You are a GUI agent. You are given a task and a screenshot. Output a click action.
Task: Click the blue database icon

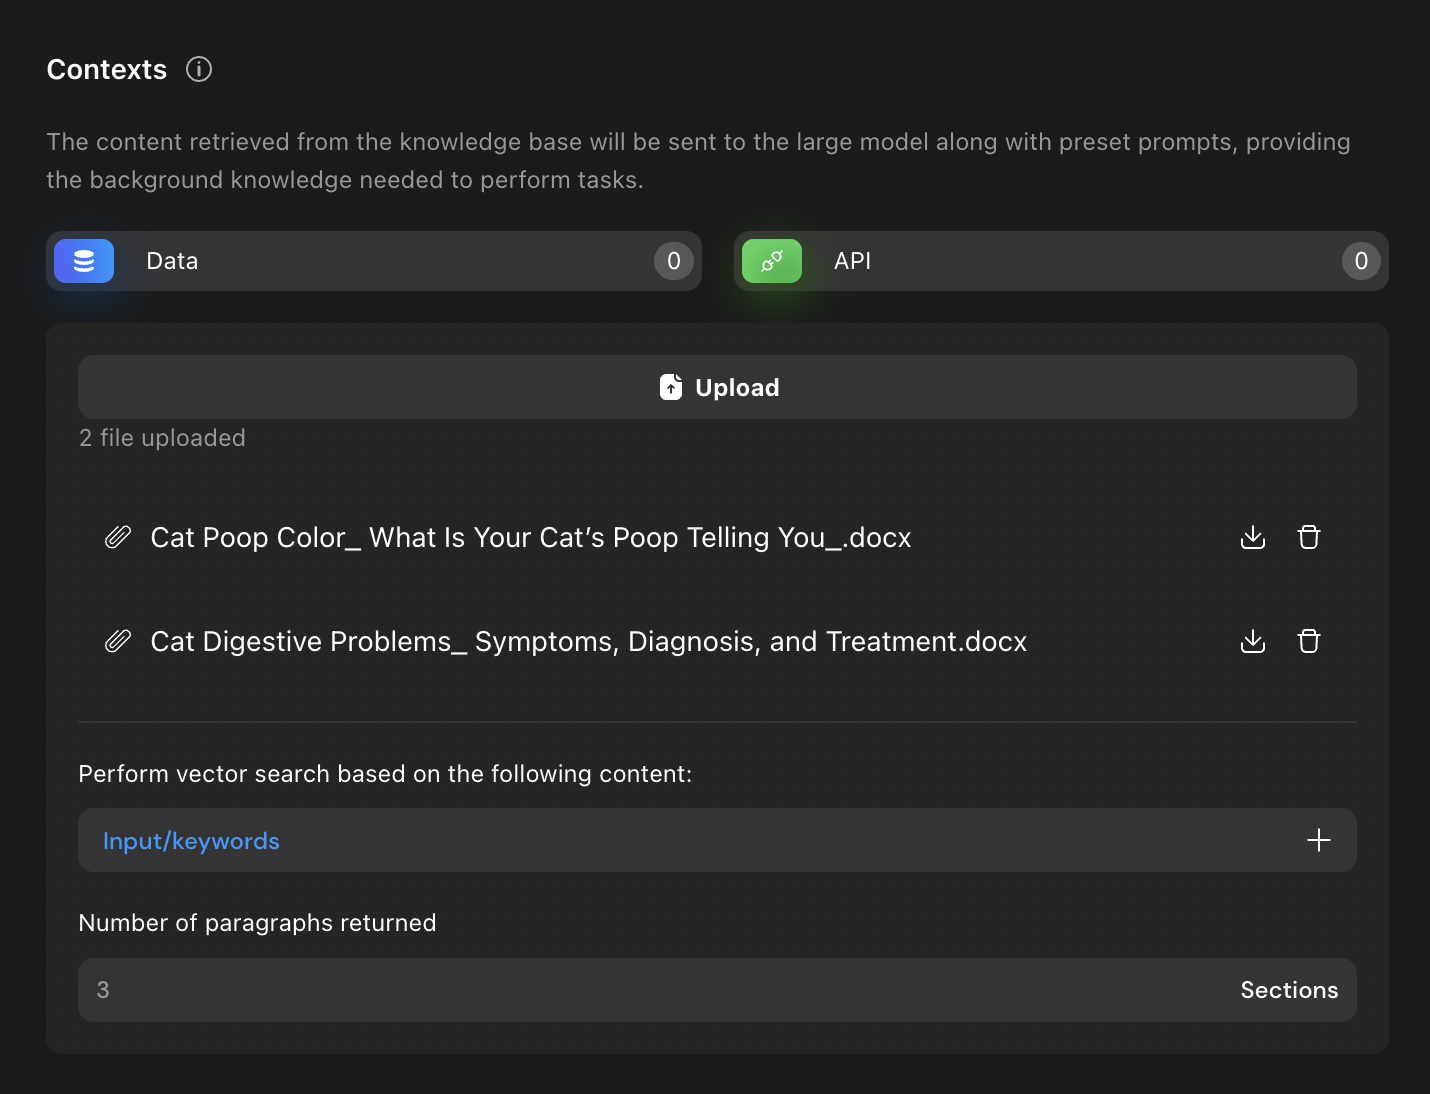tap(84, 261)
